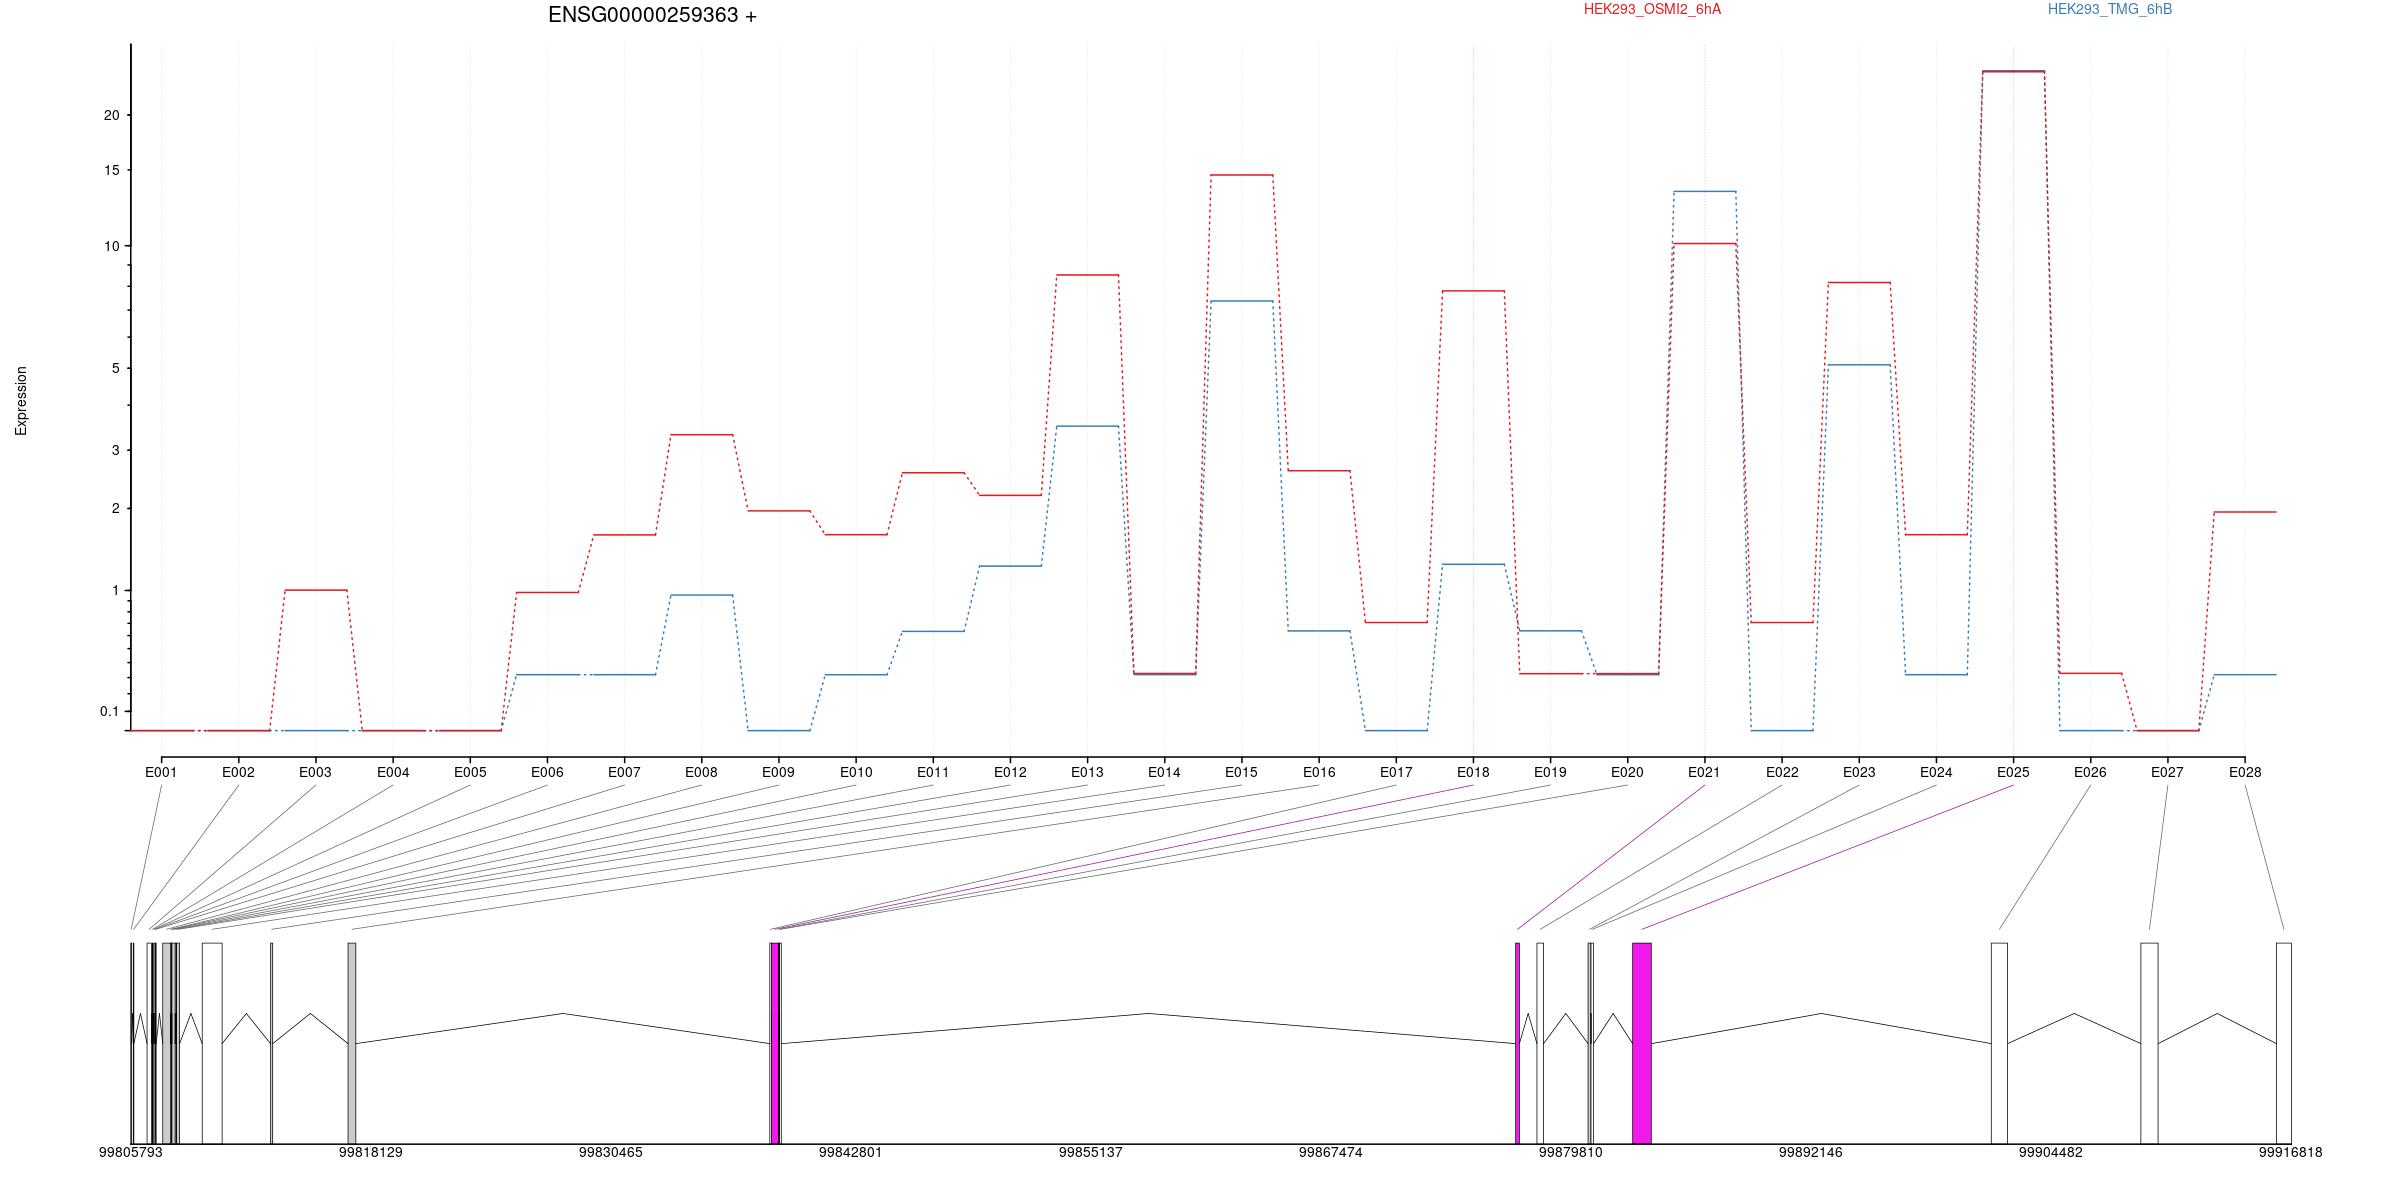Screen dimensions: 2400x1200
Task: Click exon label E023
Action: tap(1859, 772)
